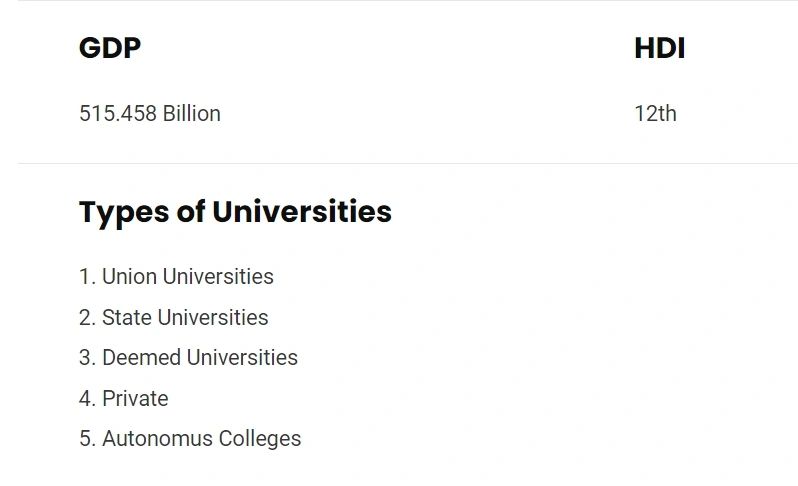Select the "Union Universities" list item
798x486 pixels.
pyautogui.click(x=187, y=277)
